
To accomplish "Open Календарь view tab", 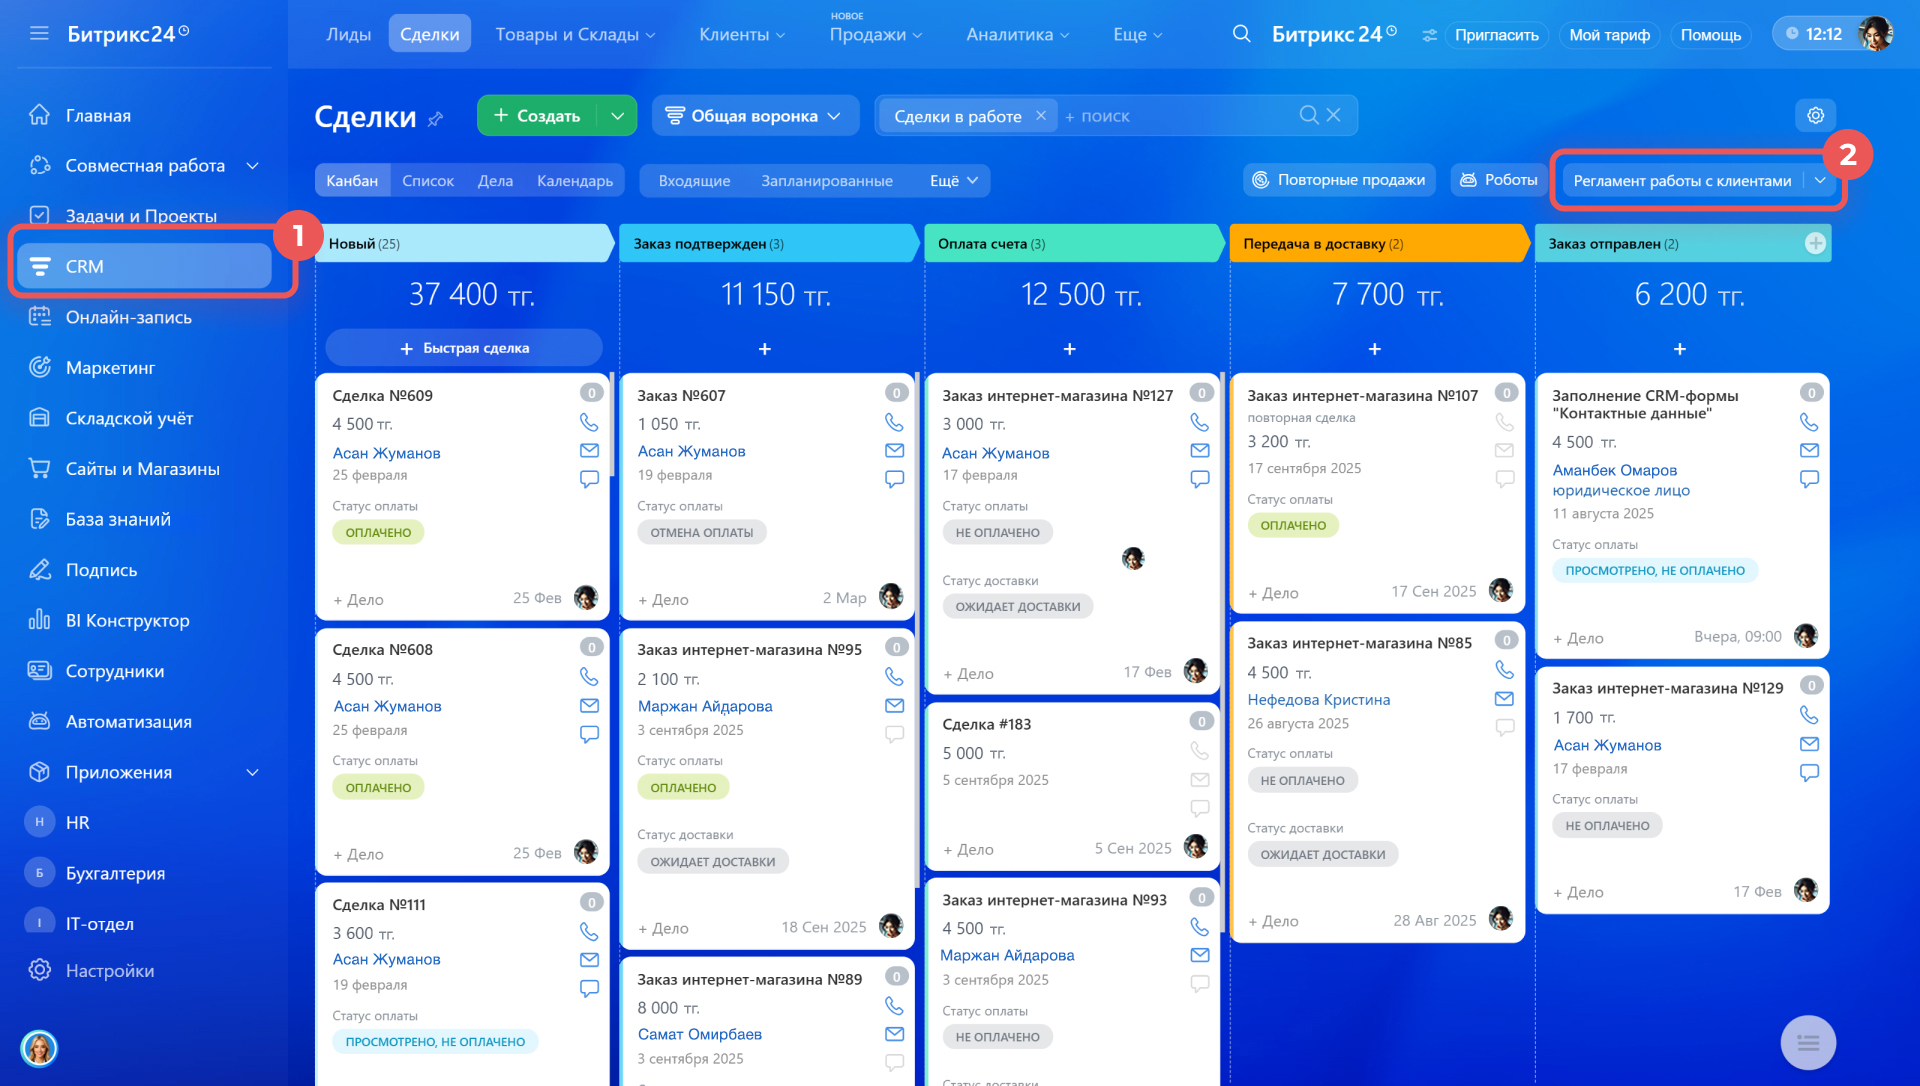I will pos(574,180).
